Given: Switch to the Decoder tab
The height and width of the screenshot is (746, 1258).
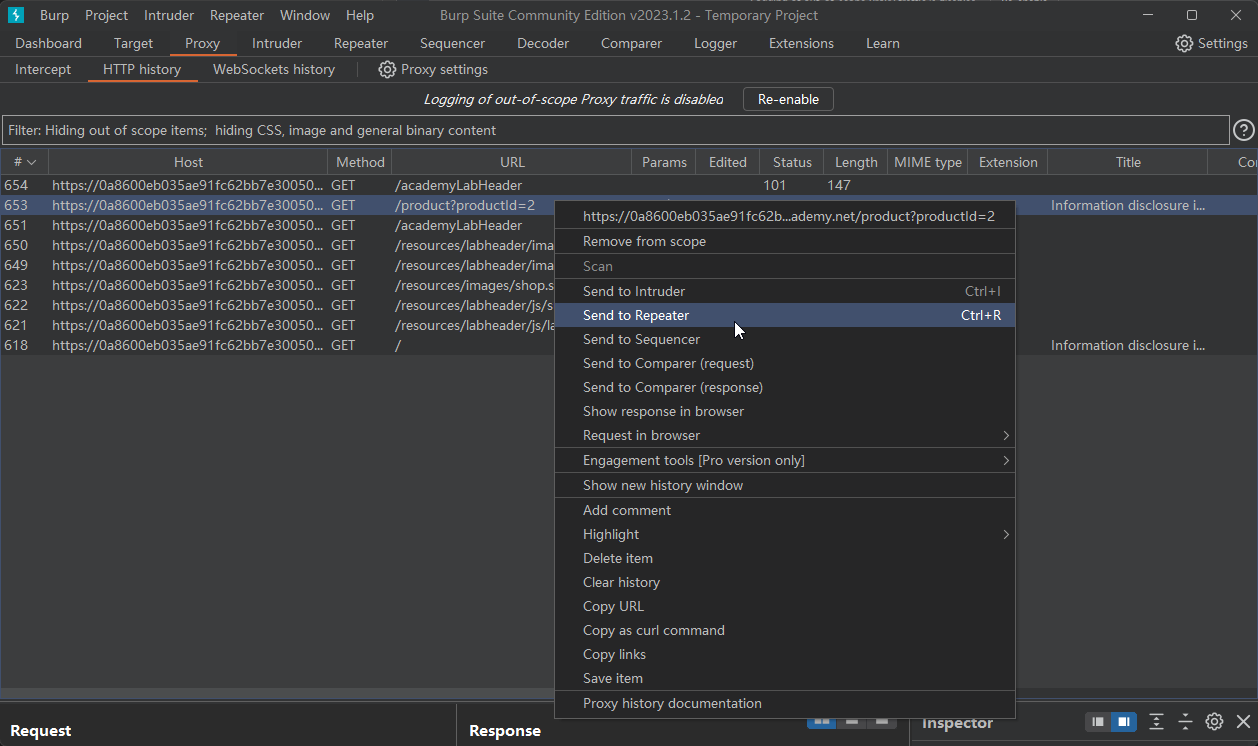Looking at the screenshot, I should click(543, 43).
